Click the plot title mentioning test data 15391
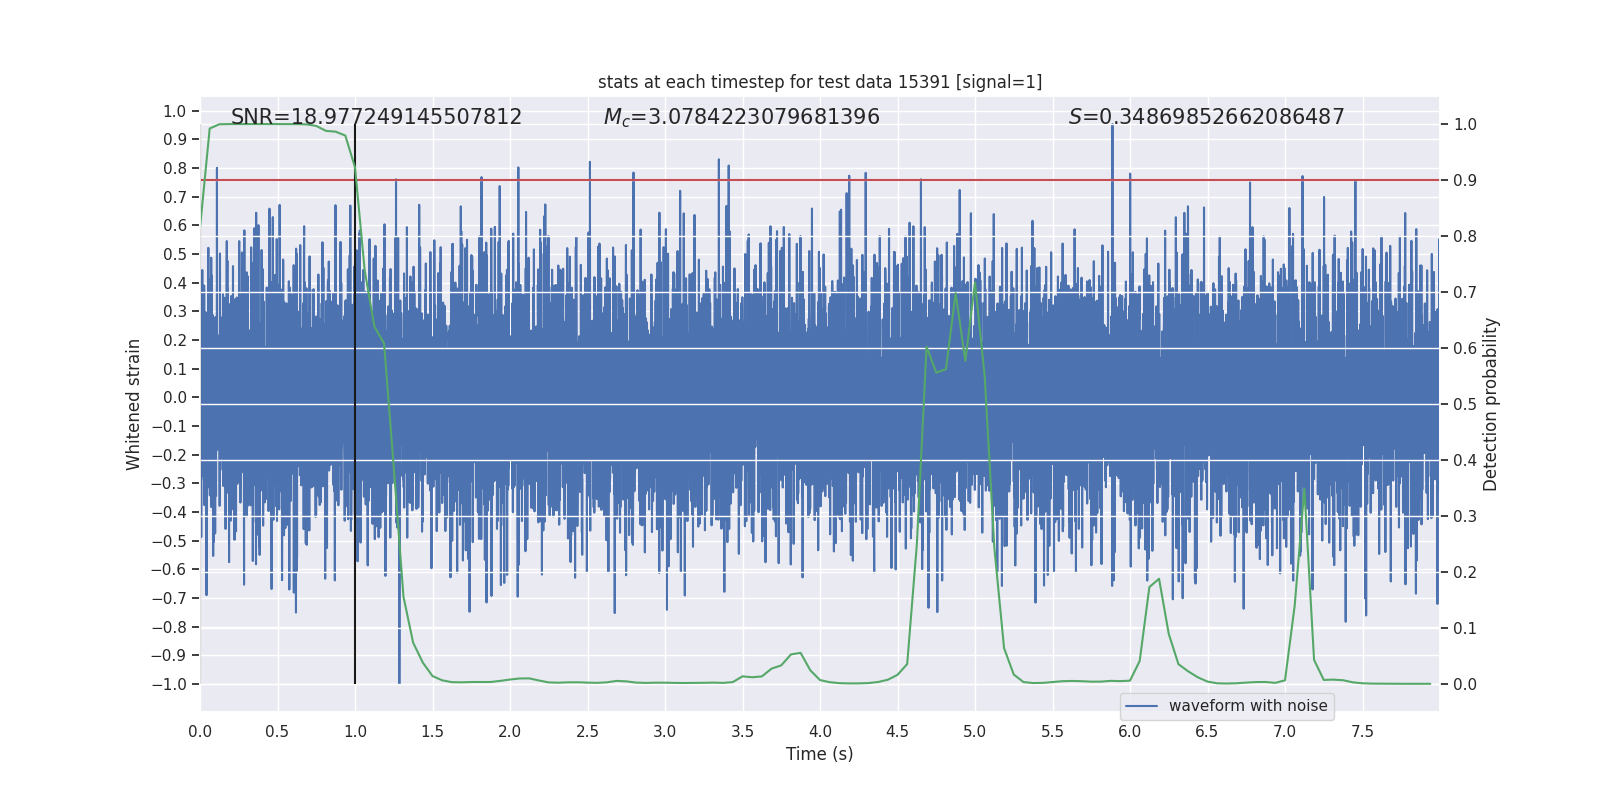 (820, 82)
